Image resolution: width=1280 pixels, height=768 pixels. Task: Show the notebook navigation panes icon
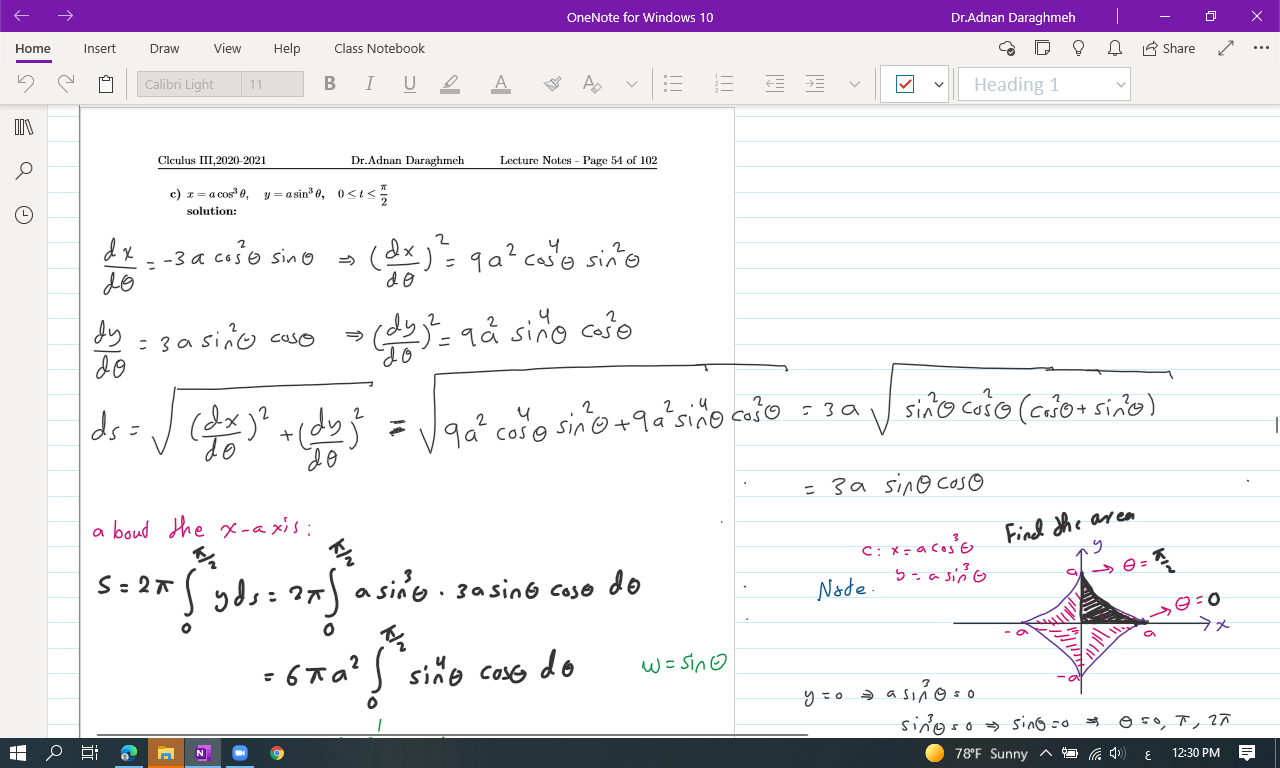(x=24, y=127)
